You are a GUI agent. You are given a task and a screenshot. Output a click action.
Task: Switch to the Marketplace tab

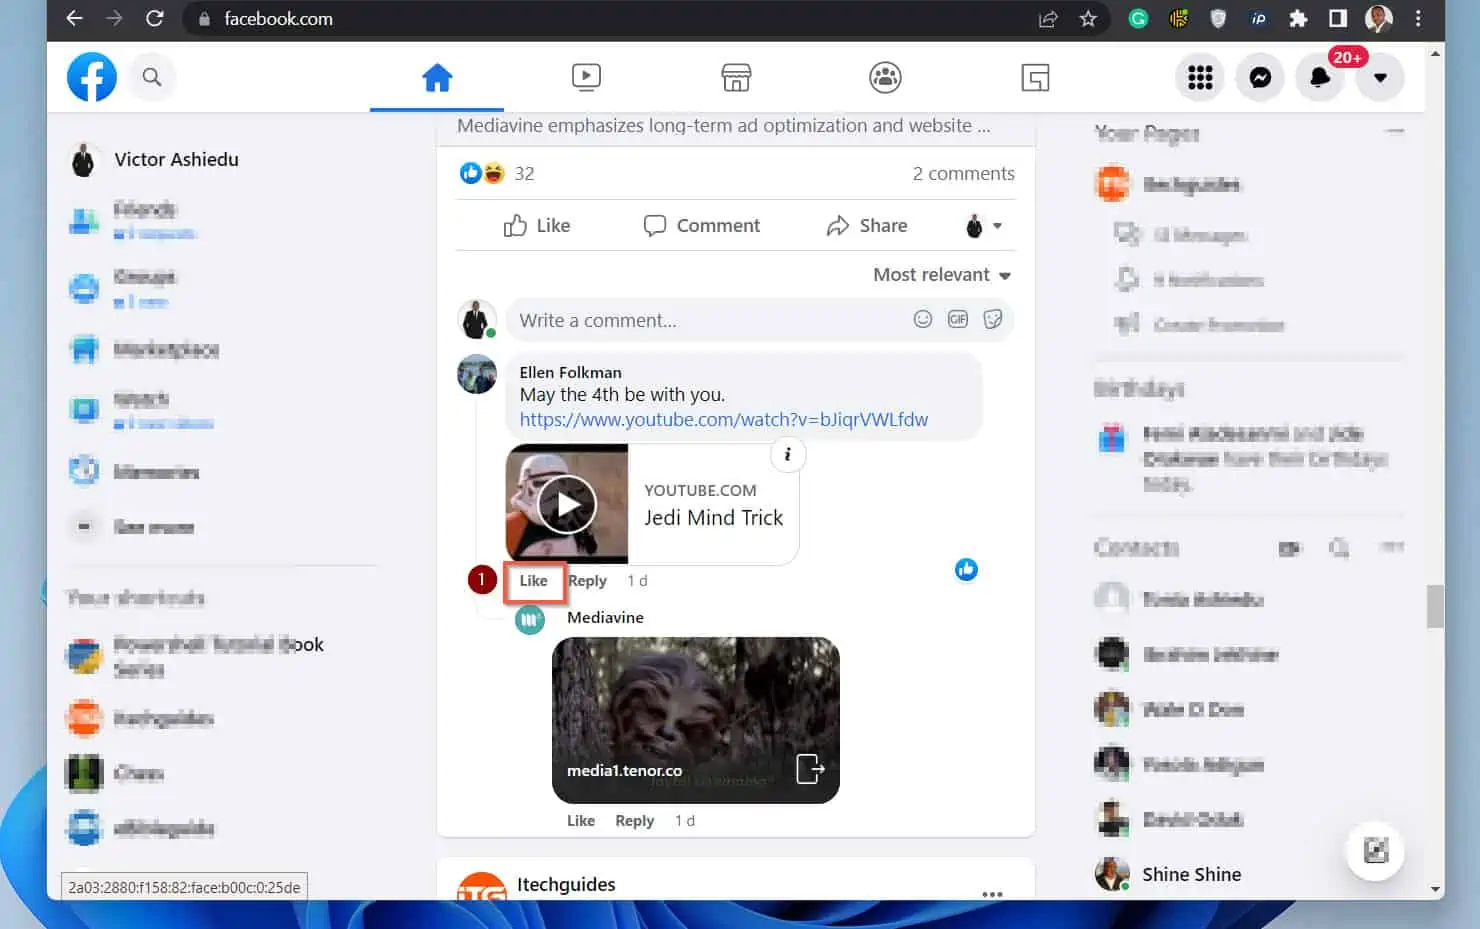(x=736, y=78)
